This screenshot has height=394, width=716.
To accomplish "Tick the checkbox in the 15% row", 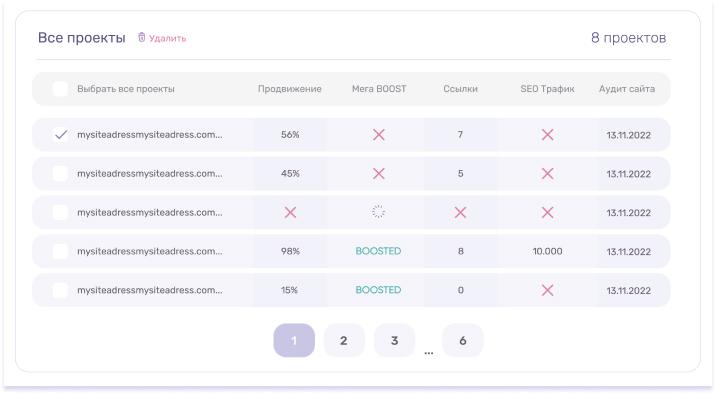I will coord(60,290).
